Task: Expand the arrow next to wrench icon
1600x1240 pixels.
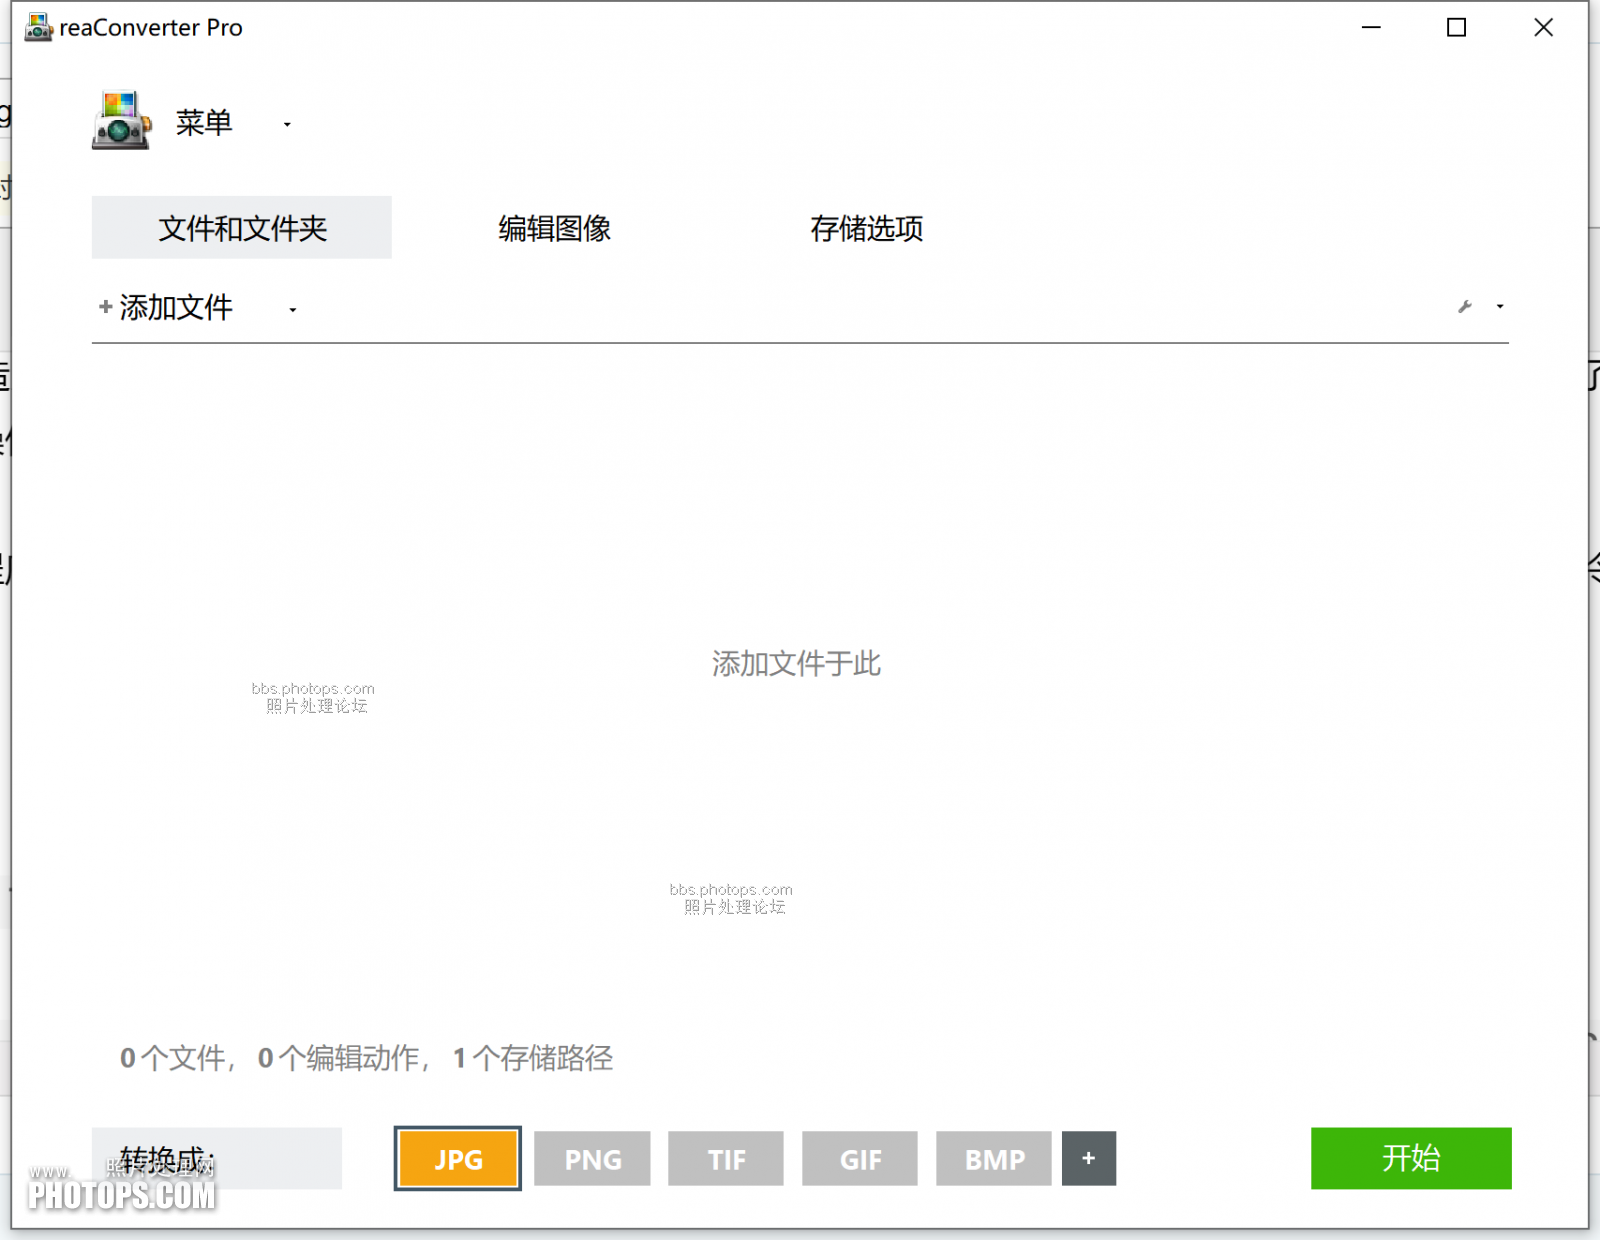Action: [1500, 307]
